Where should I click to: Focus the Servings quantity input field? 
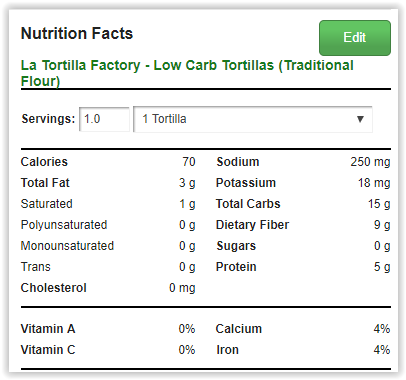pos(104,119)
